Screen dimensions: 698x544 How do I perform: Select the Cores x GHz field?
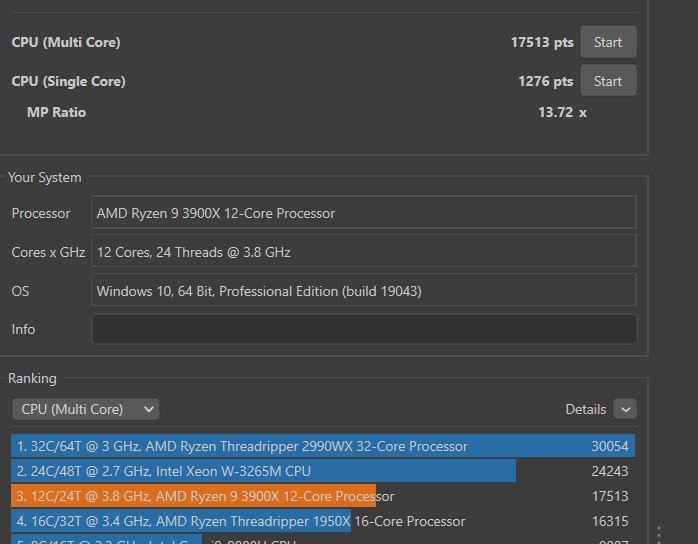coord(363,252)
